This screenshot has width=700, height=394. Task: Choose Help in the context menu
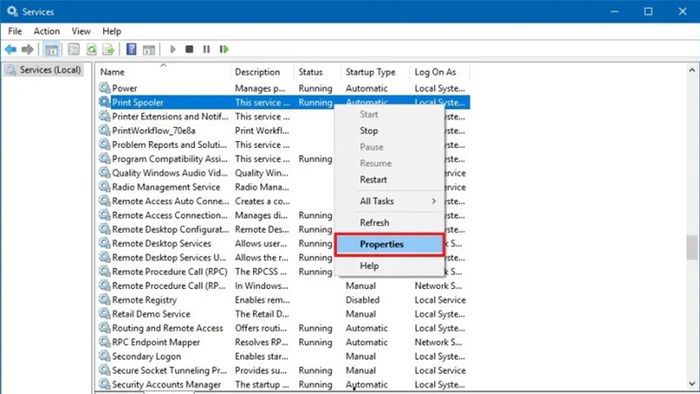coord(389,265)
